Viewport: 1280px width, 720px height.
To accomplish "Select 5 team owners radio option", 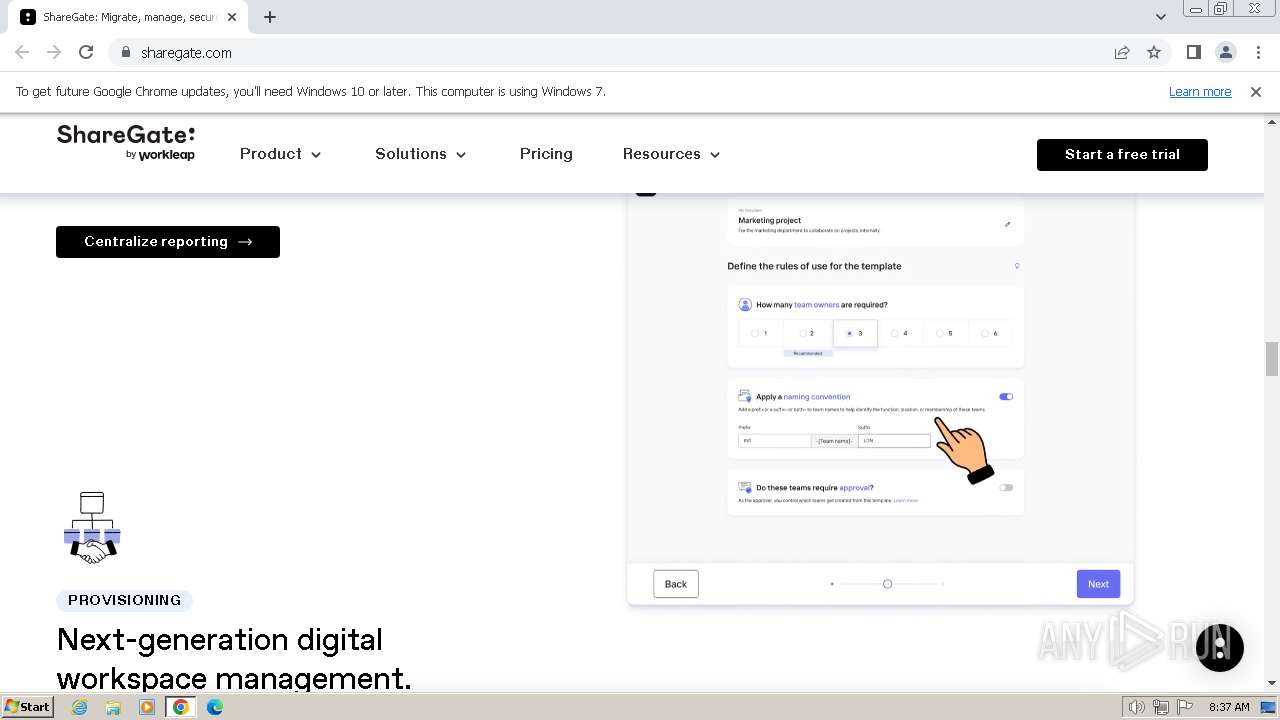I will (x=940, y=333).
